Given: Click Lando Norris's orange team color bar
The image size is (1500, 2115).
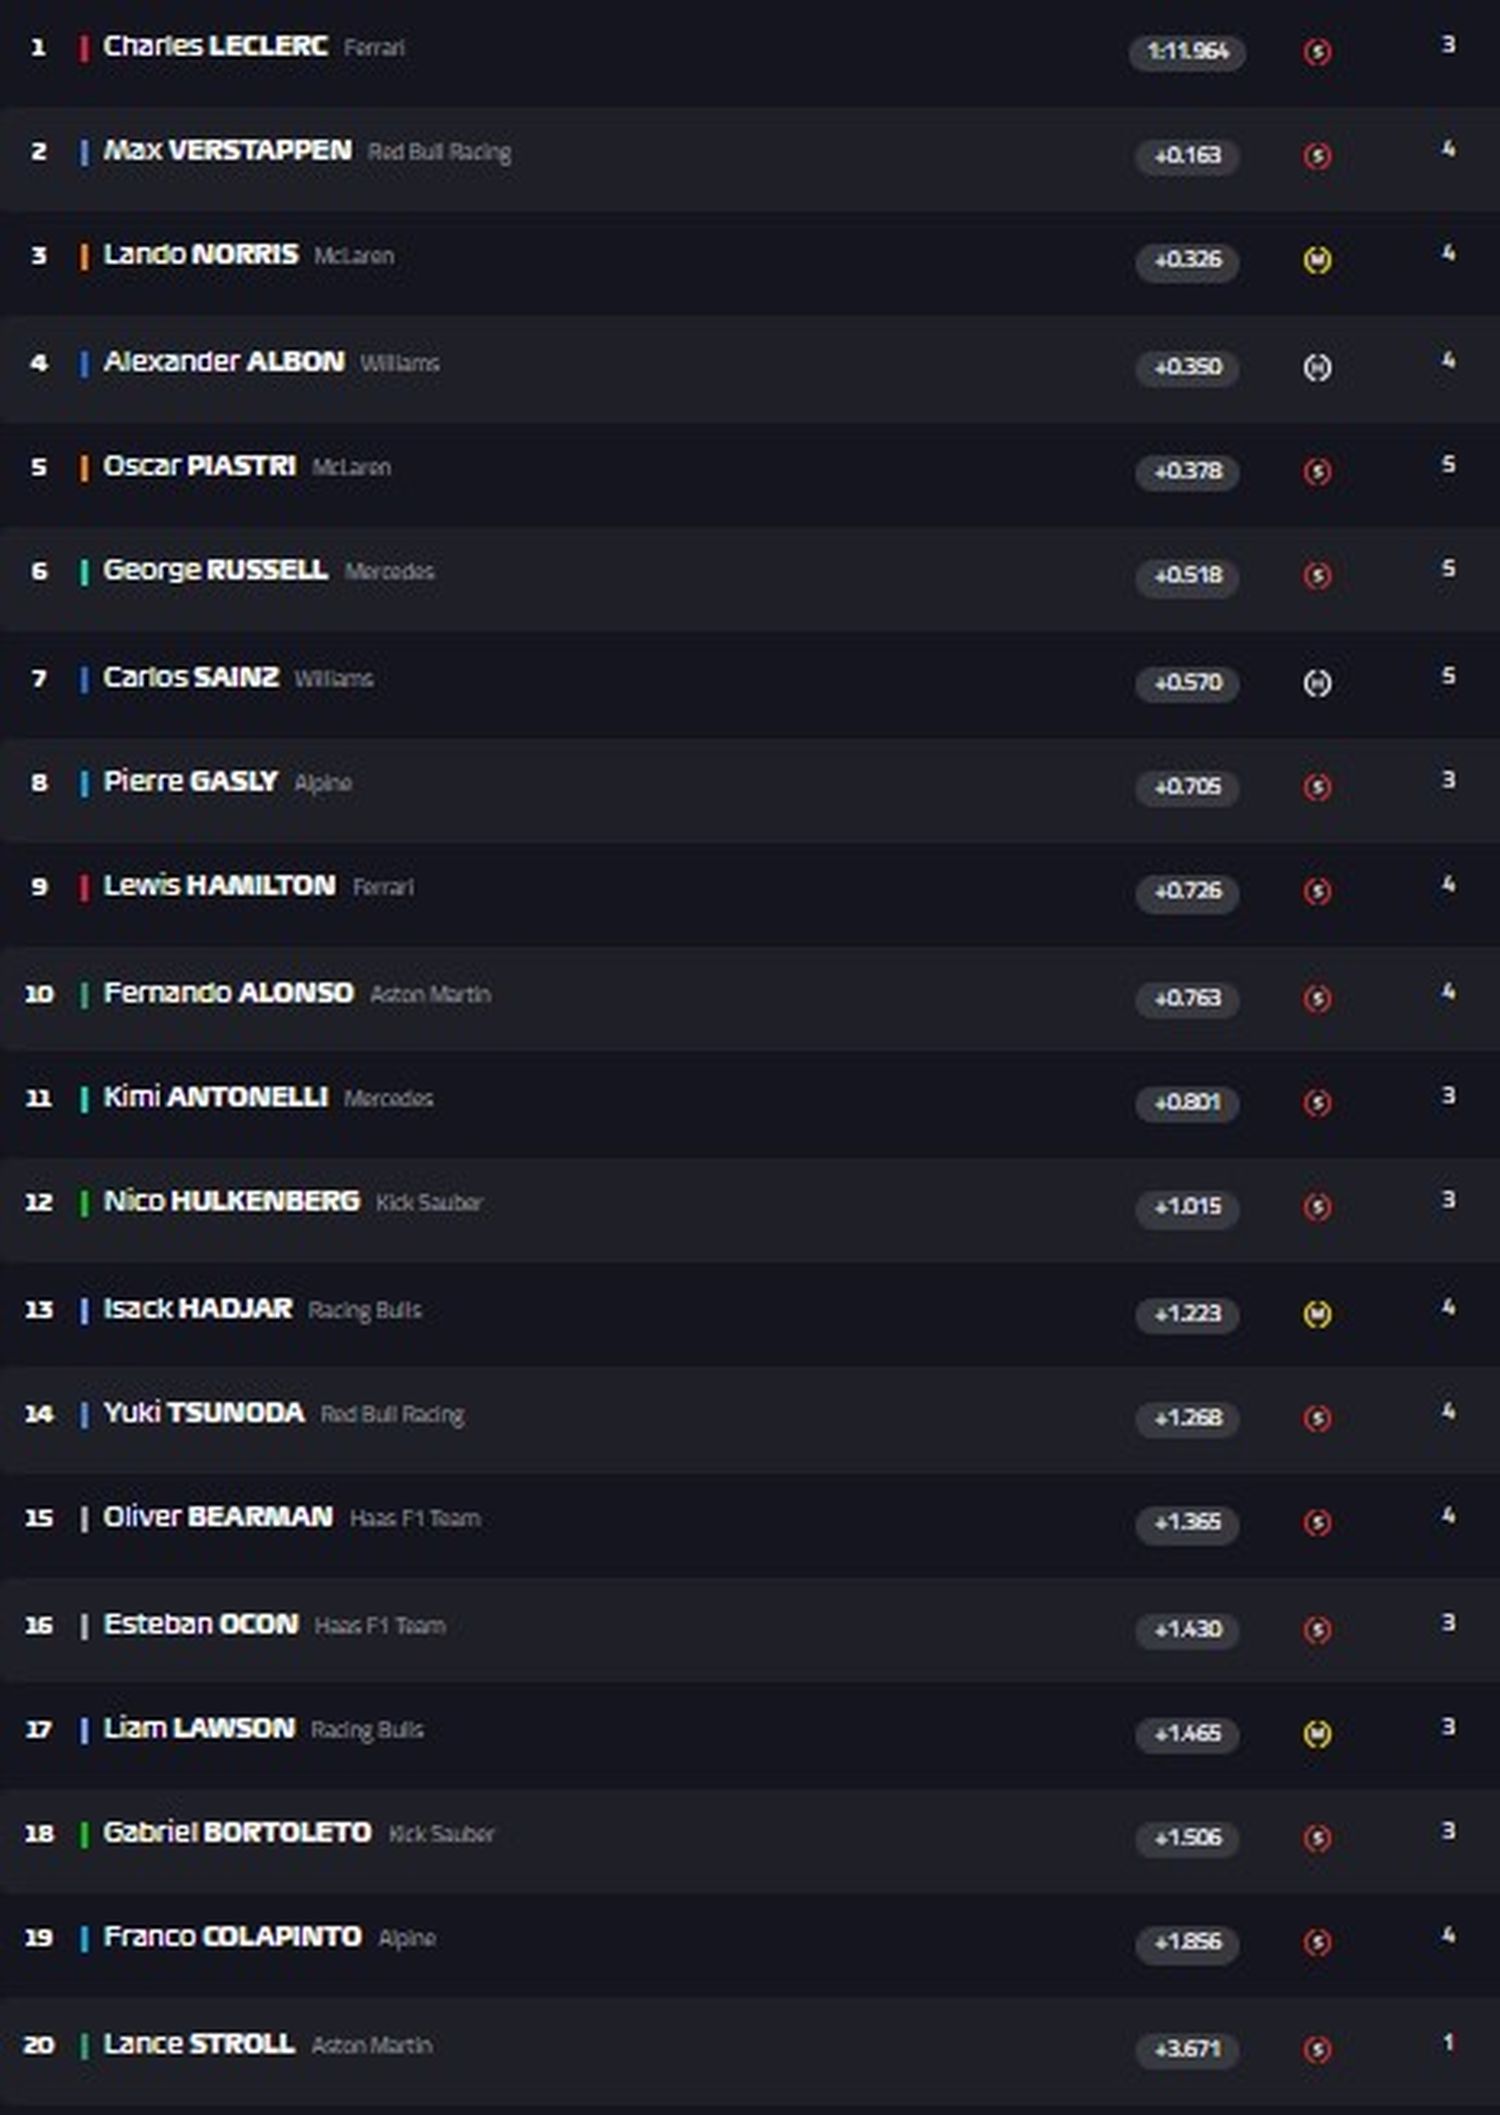Looking at the screenshot, I should [x=84, y=256].
